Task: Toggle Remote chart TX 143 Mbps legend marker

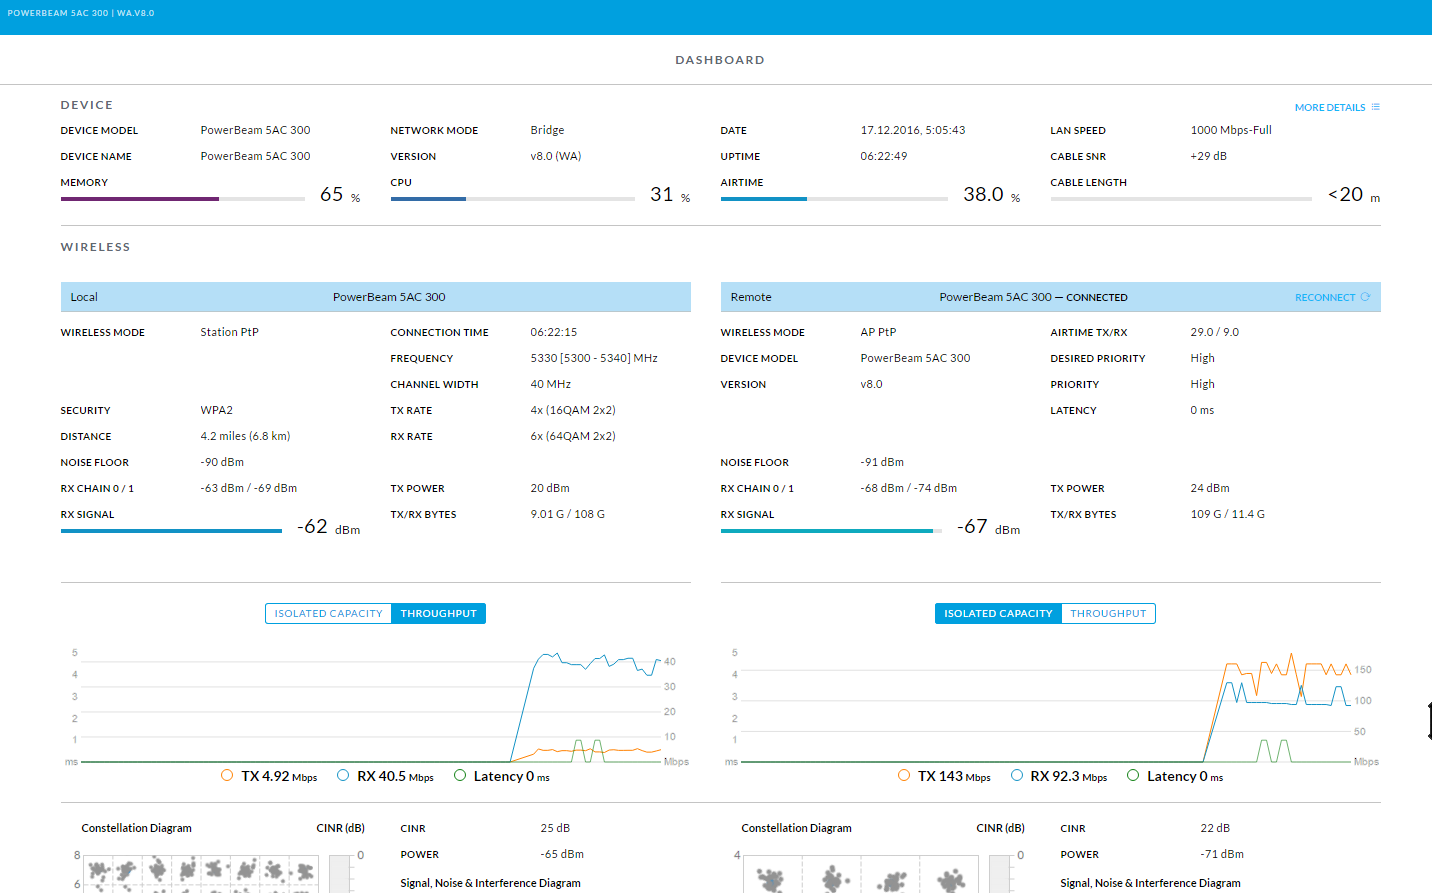Action: (904, 775)
